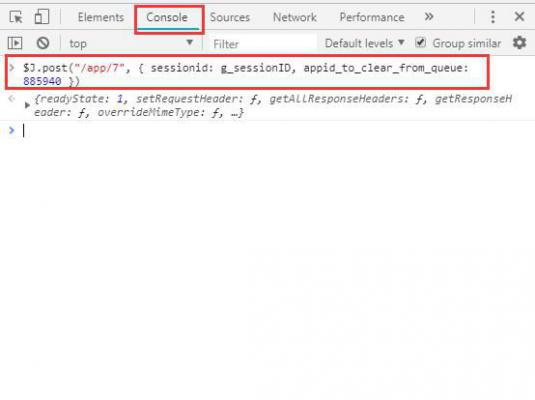
Task: Select the inspect element picker icon
Action: [16, 17]
